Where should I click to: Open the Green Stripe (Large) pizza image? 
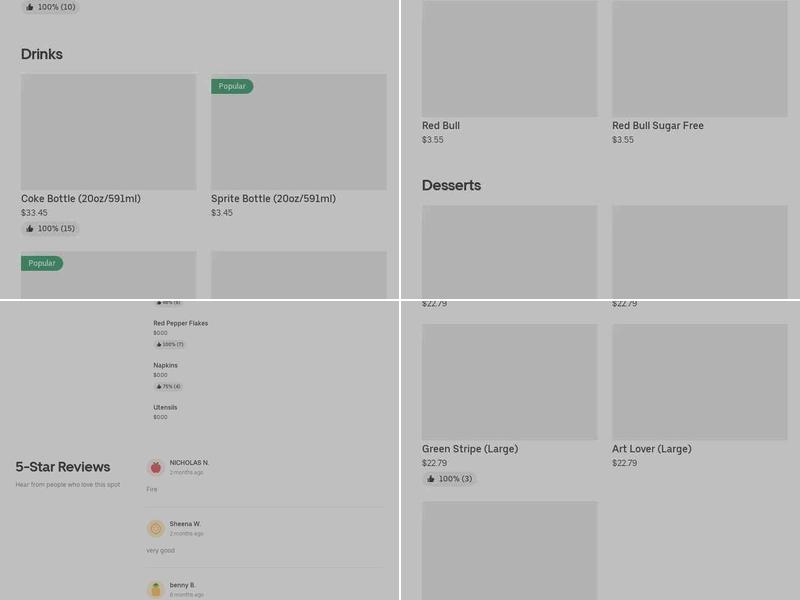tap(509, 382)
